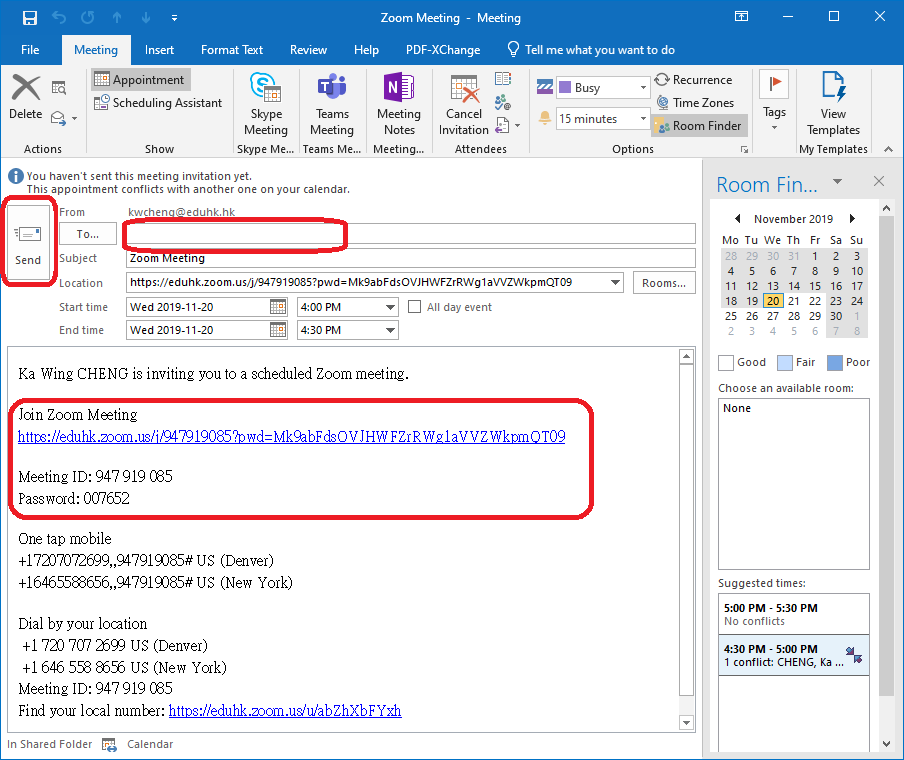Click the Show As striped icon
The image size is (904, 760).
pos(545,87)
